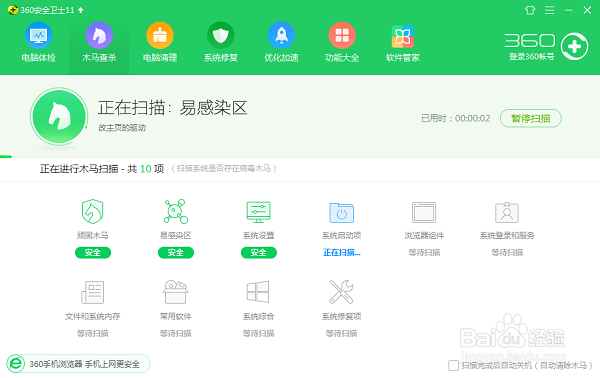
Task: Open the 电脑清理 cleanup icon
Action: (160, 36)
